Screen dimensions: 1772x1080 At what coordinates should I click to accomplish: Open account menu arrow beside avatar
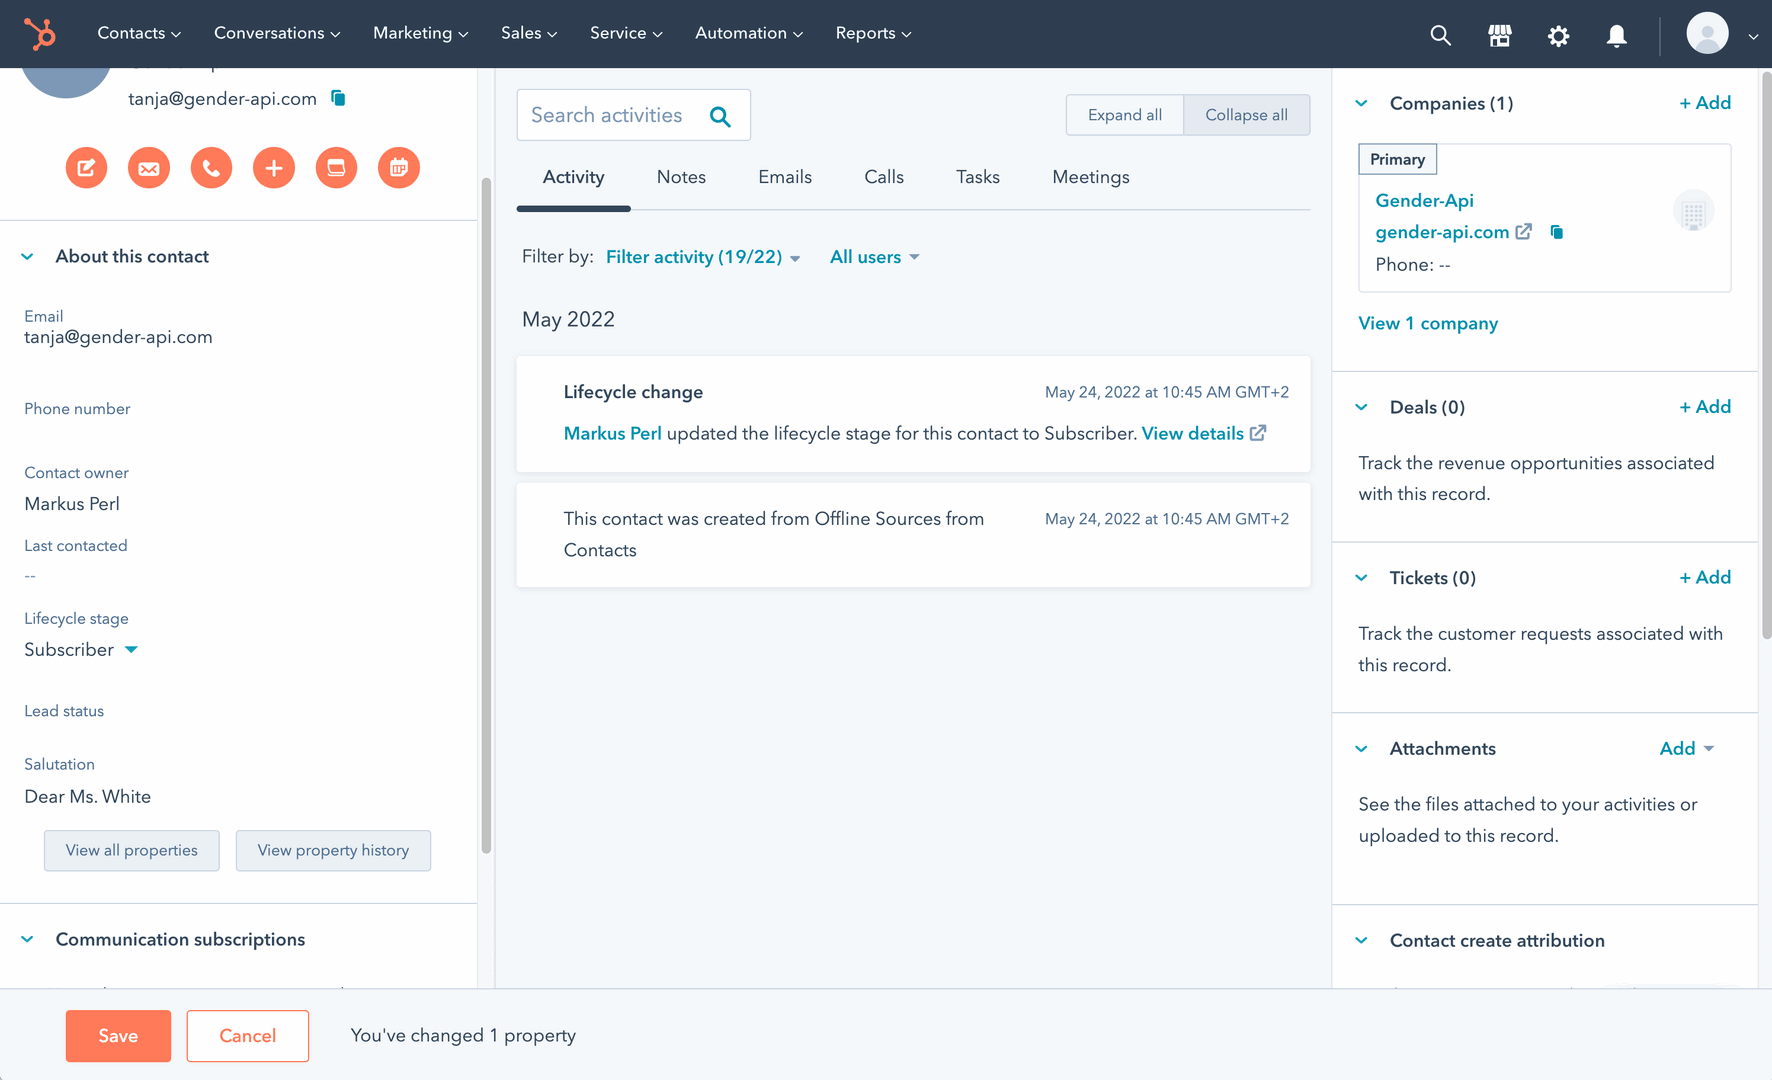pos(1753,36)
